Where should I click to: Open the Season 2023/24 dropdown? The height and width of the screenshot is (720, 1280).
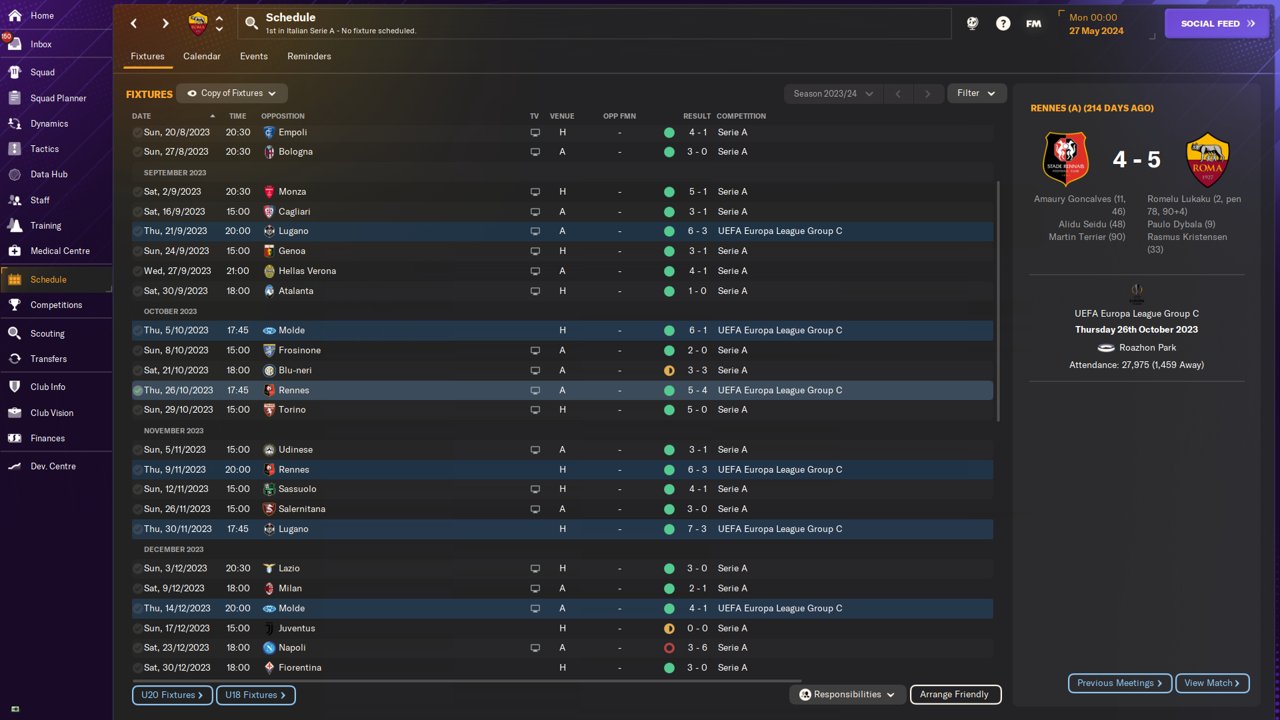[832, 93]
